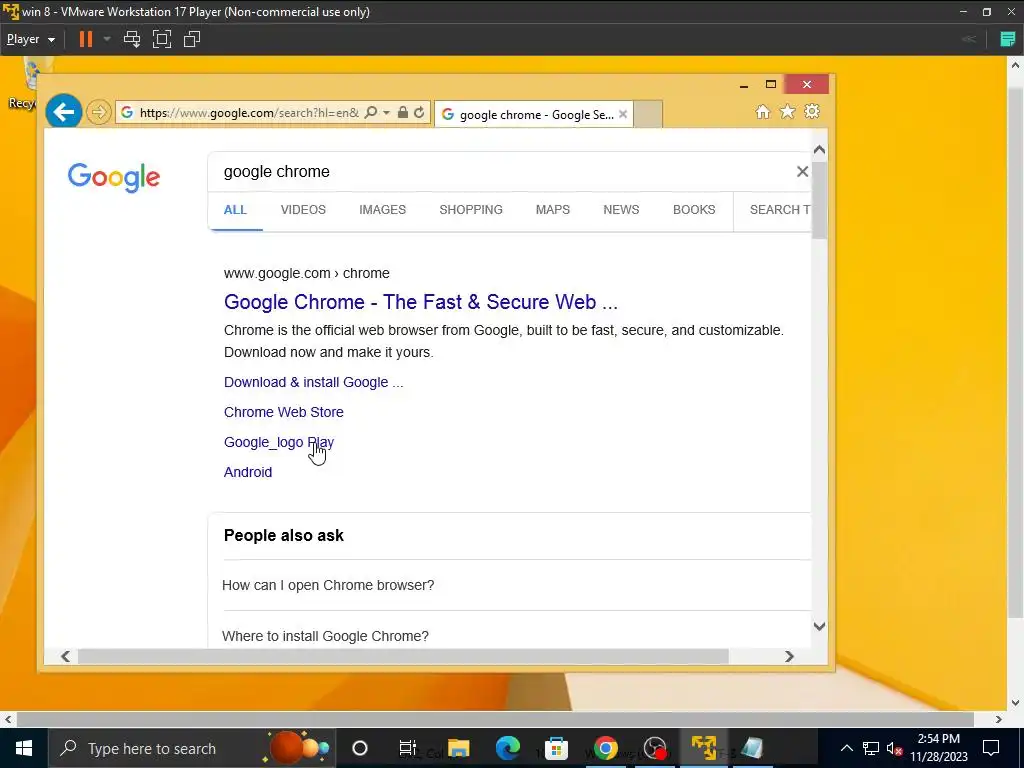Switch to the MAPS tab

[x=552, y=210]
